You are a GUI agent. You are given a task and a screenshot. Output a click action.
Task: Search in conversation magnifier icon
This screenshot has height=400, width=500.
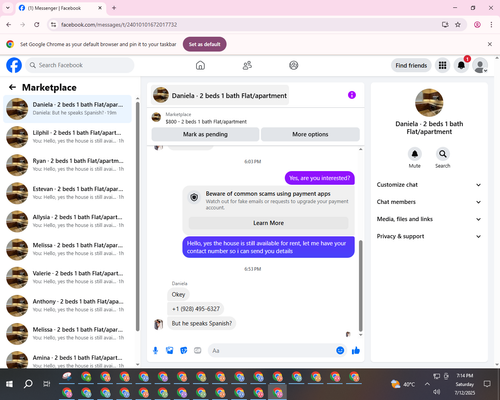click(443, 154)
